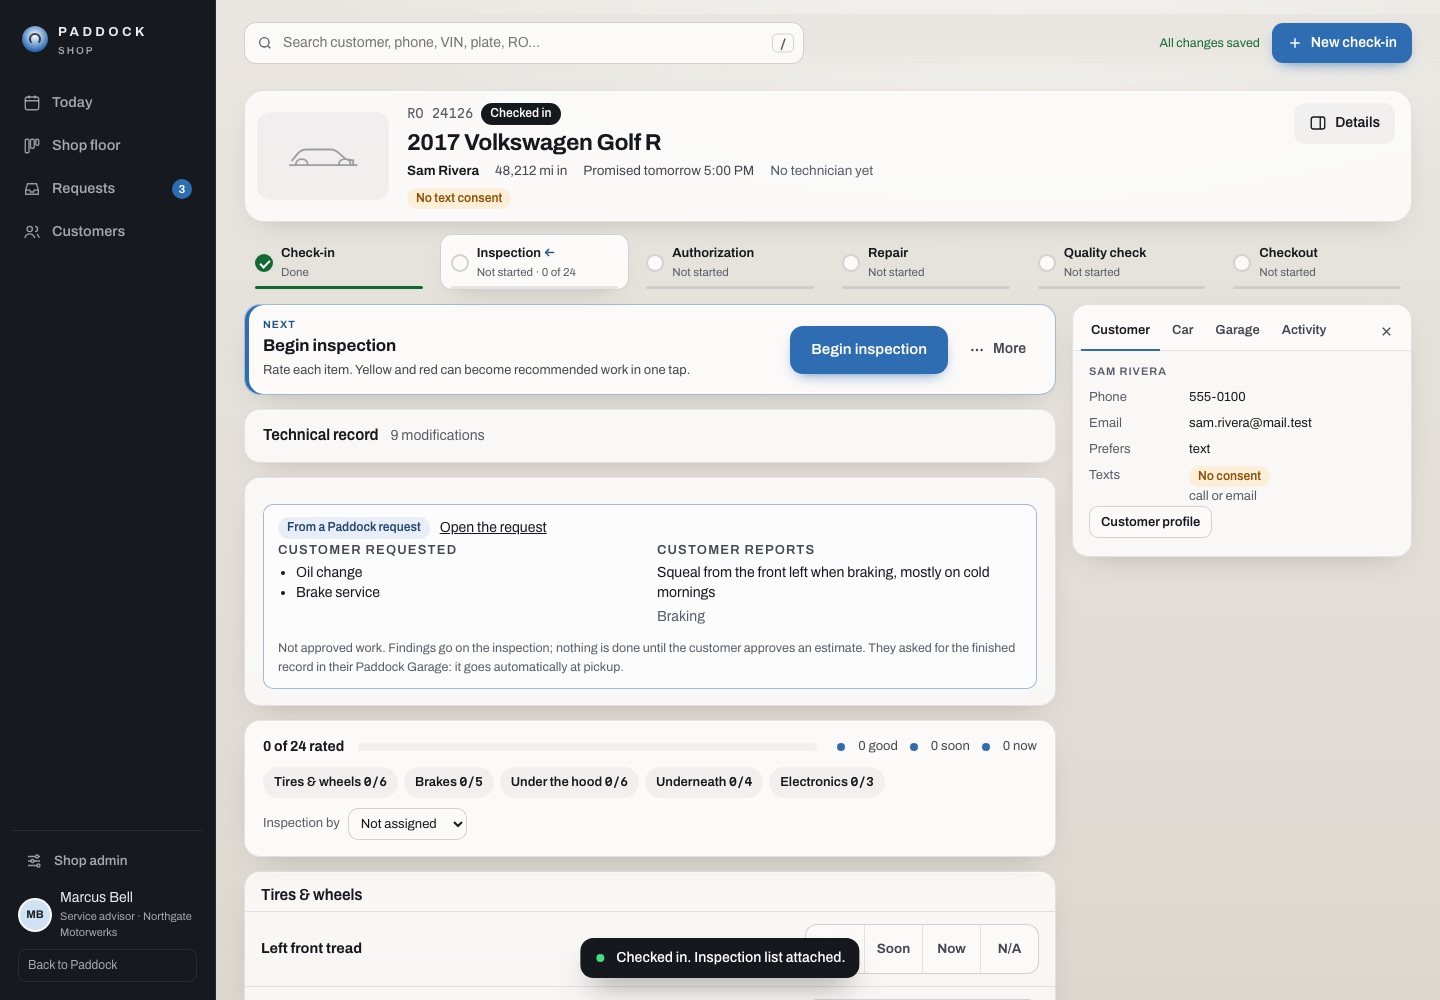The width and height of the screenshot is (1440, 1000).
Task: Select the Quality check step
Action: pyautogui.click(x=1121, y=262)
